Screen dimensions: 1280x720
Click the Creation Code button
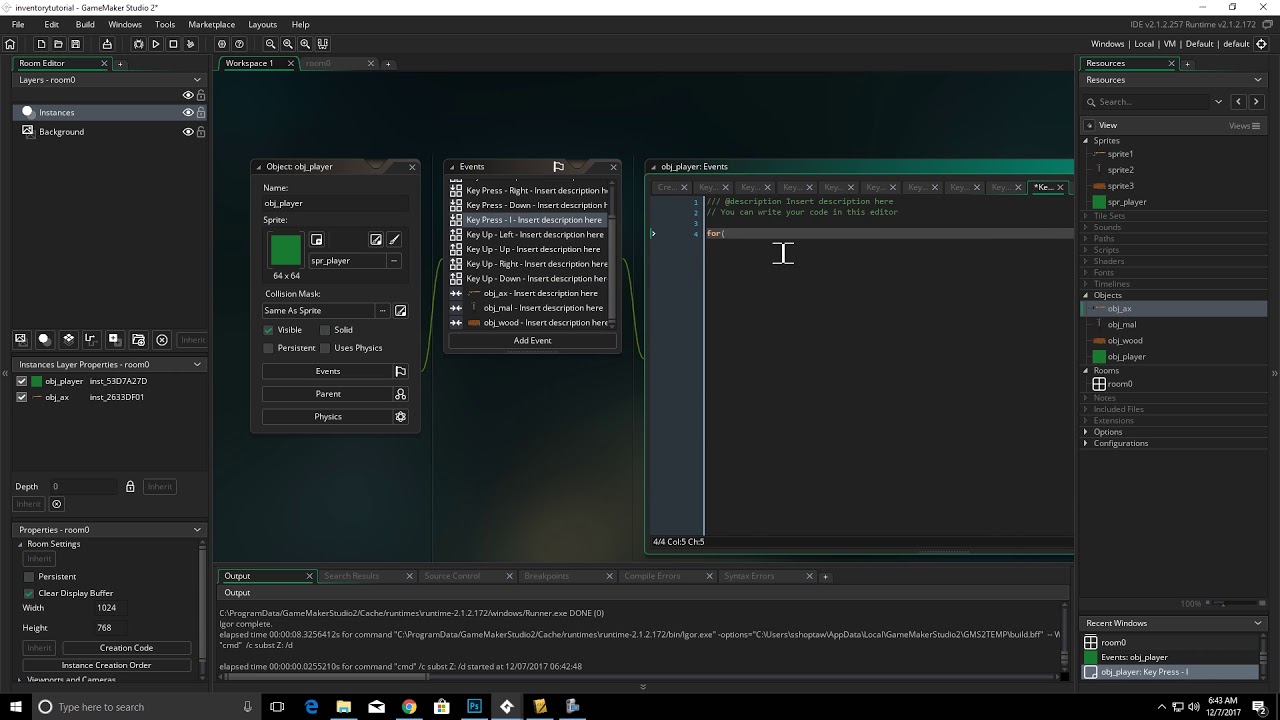click(126, 648)
